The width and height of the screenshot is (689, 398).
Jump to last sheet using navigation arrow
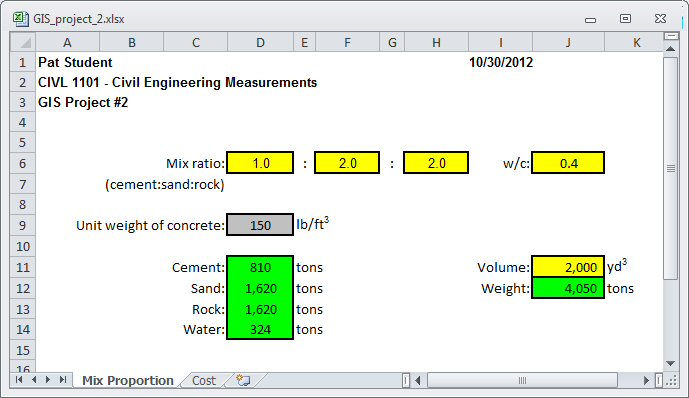(x=63, y=380)
